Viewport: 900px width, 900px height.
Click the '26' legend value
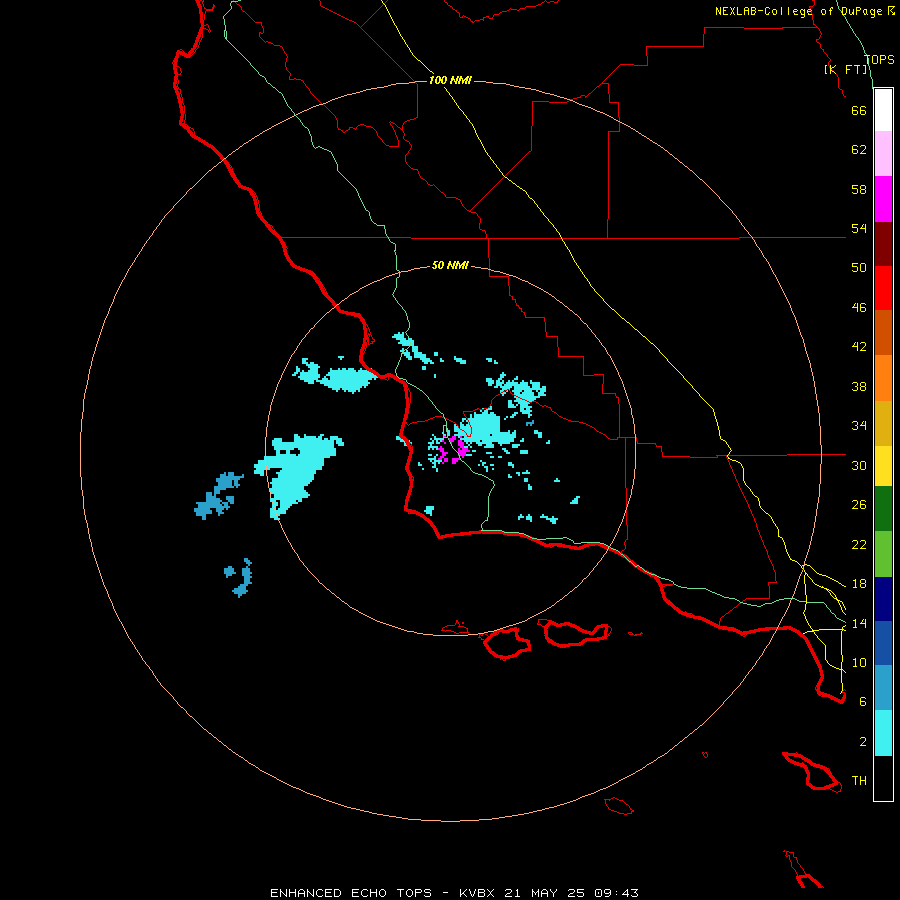click(x=859, y=505)
